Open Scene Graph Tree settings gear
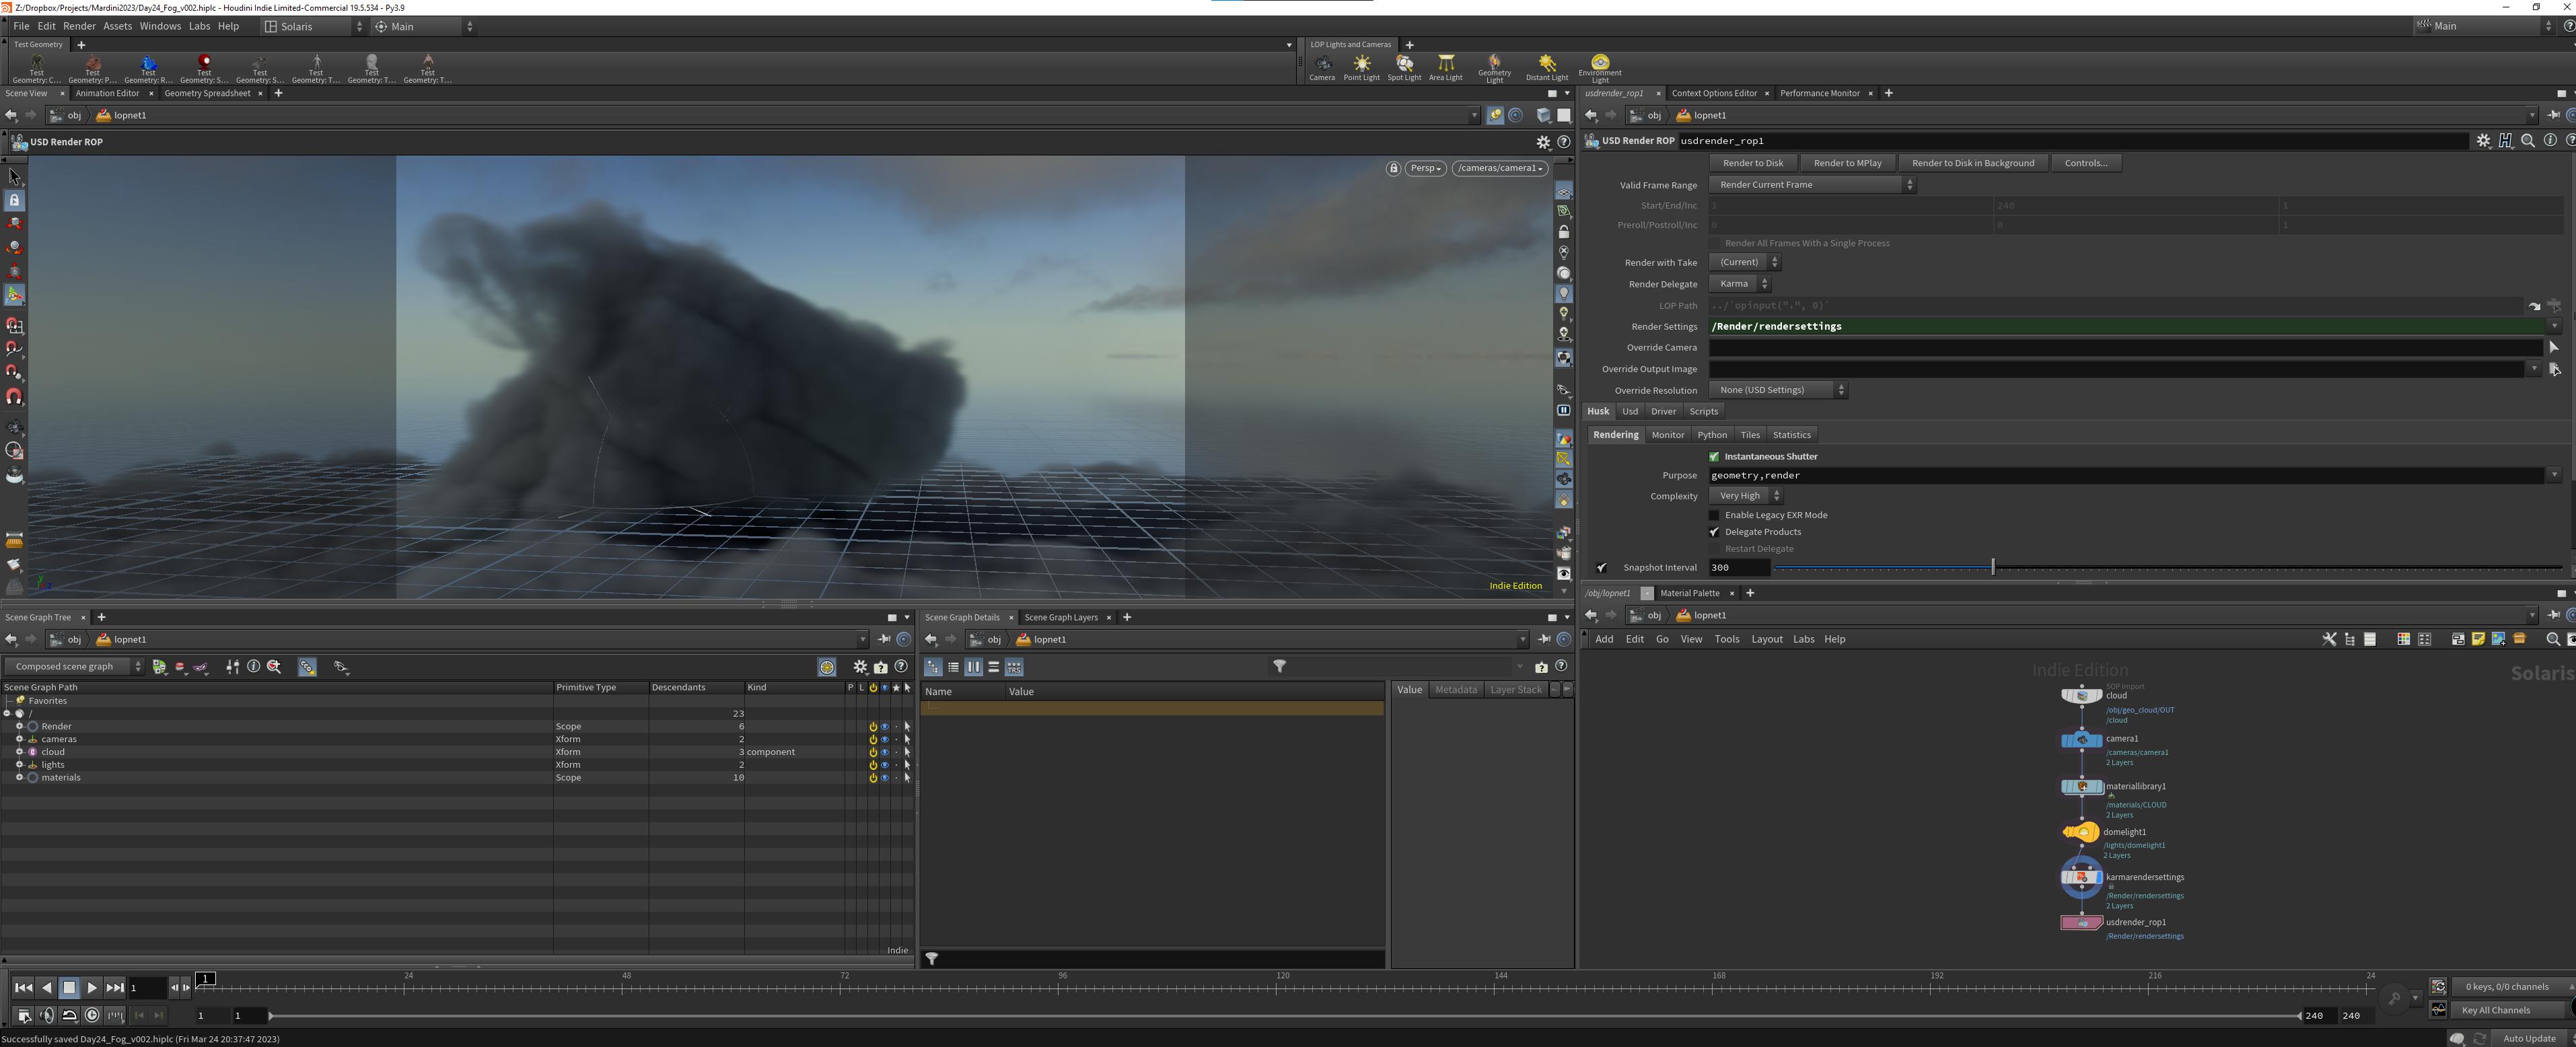The height and width of the screenshot is (1047, 2576). [859, 667]
